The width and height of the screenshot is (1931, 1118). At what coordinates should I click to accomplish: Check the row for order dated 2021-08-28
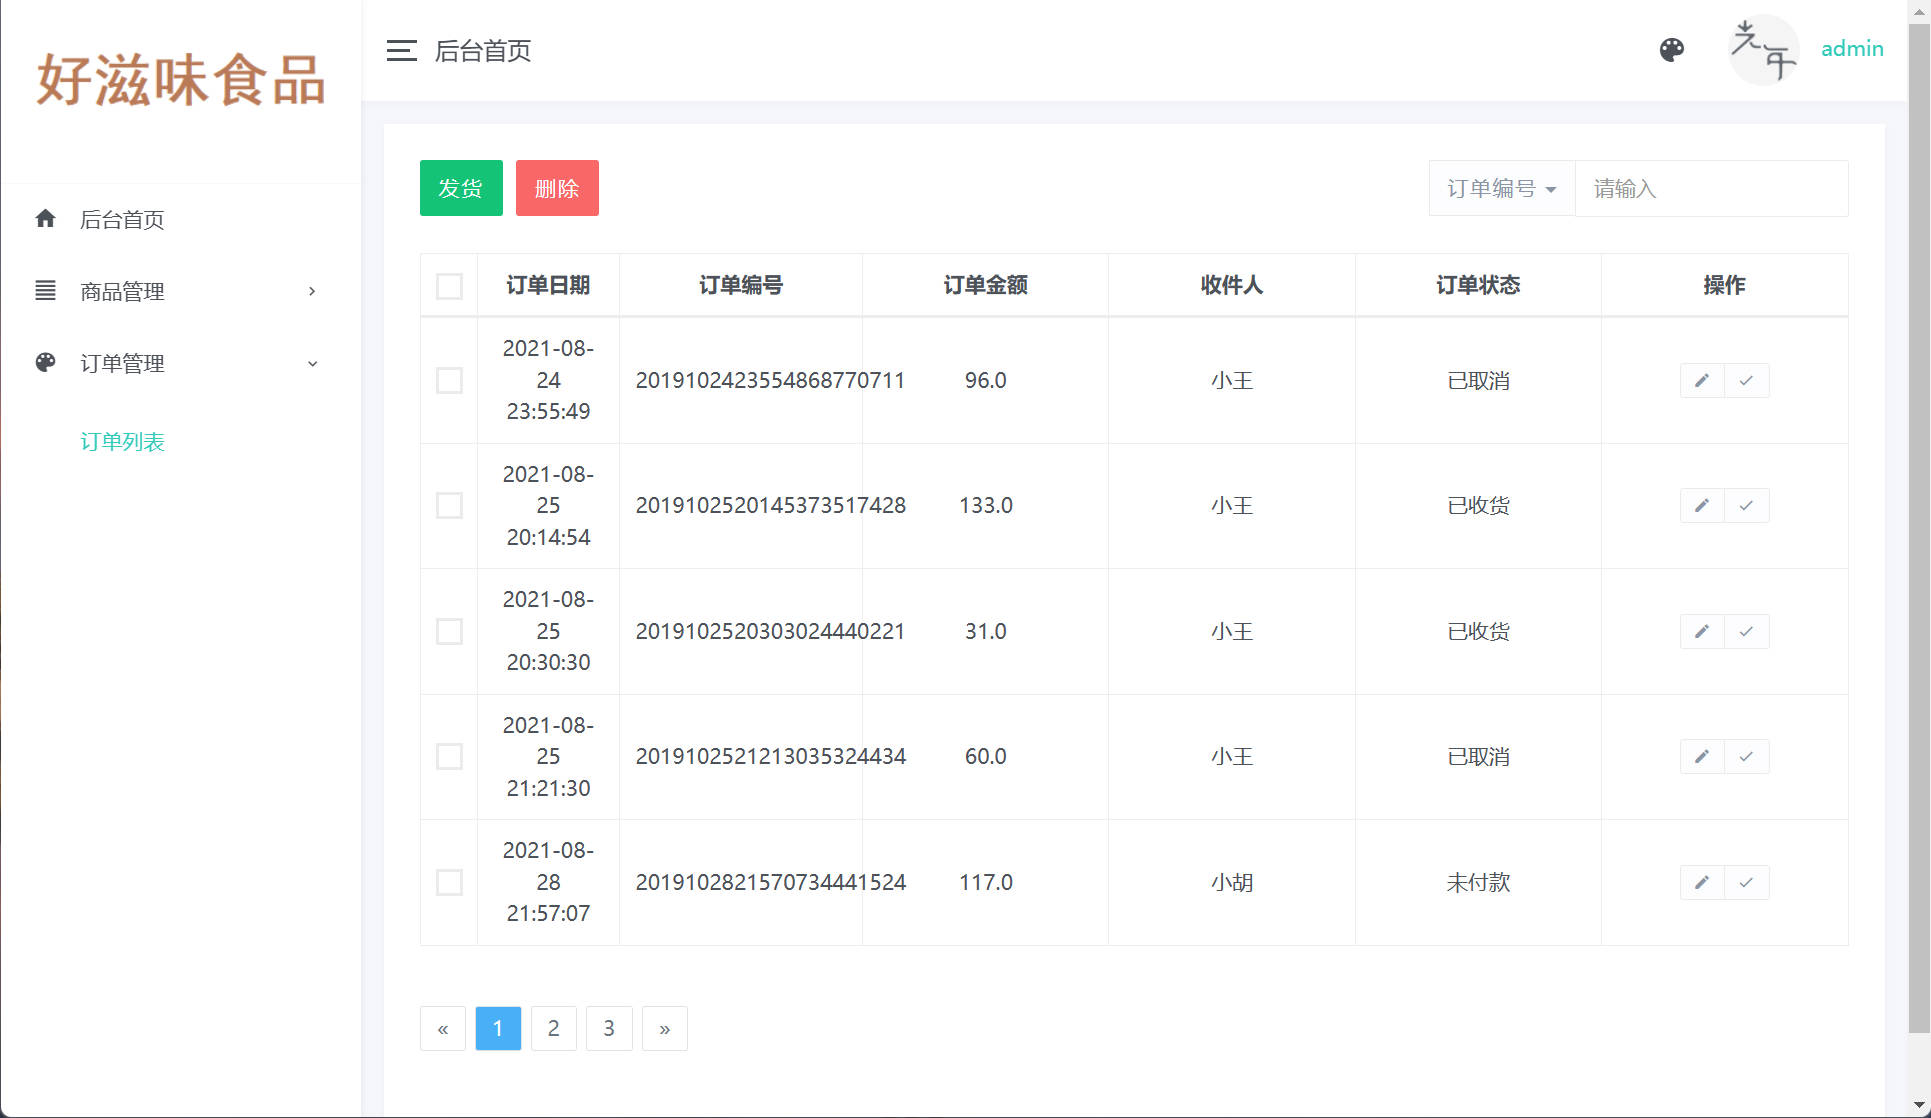point(448,882)
